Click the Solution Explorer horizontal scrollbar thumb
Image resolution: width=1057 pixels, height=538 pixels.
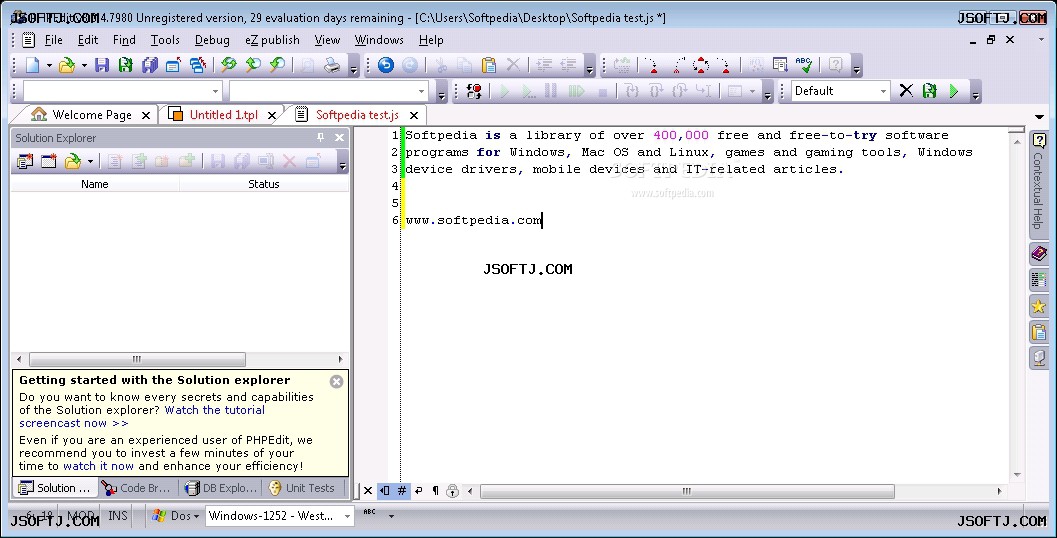pyautogui.click(x=137, y=359)
